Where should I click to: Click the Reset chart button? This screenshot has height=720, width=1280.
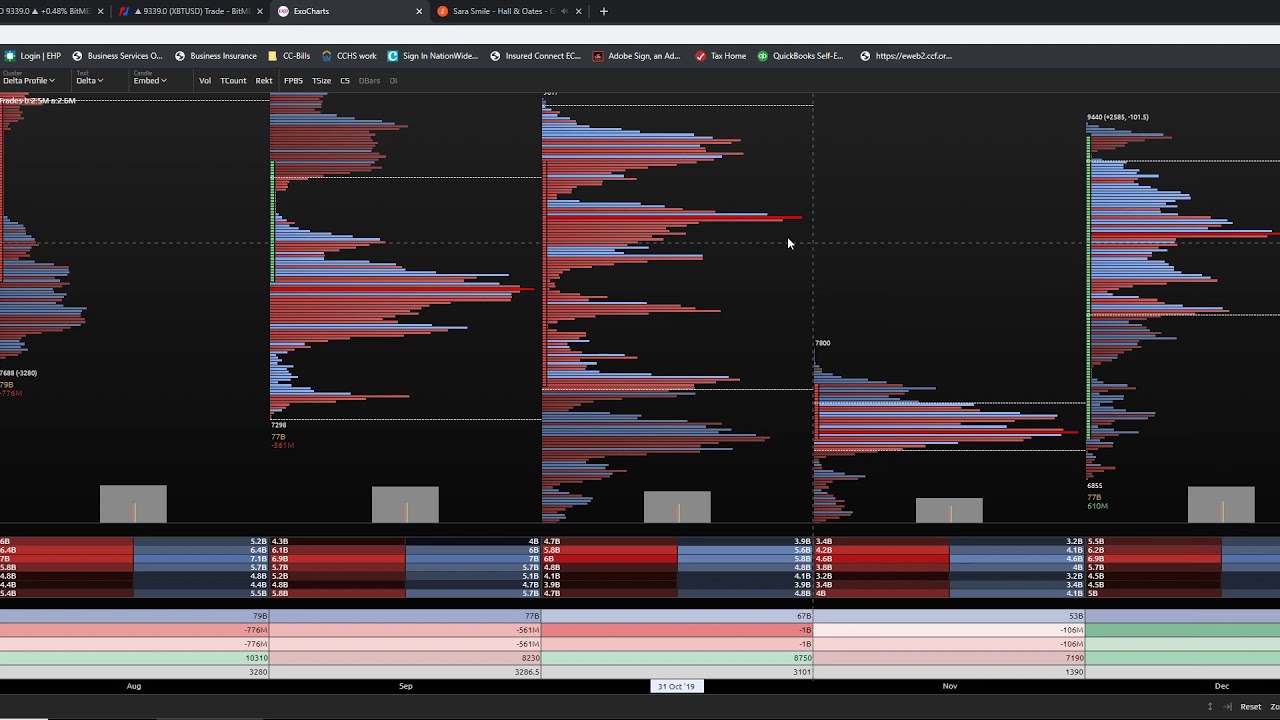(1251, 706)
